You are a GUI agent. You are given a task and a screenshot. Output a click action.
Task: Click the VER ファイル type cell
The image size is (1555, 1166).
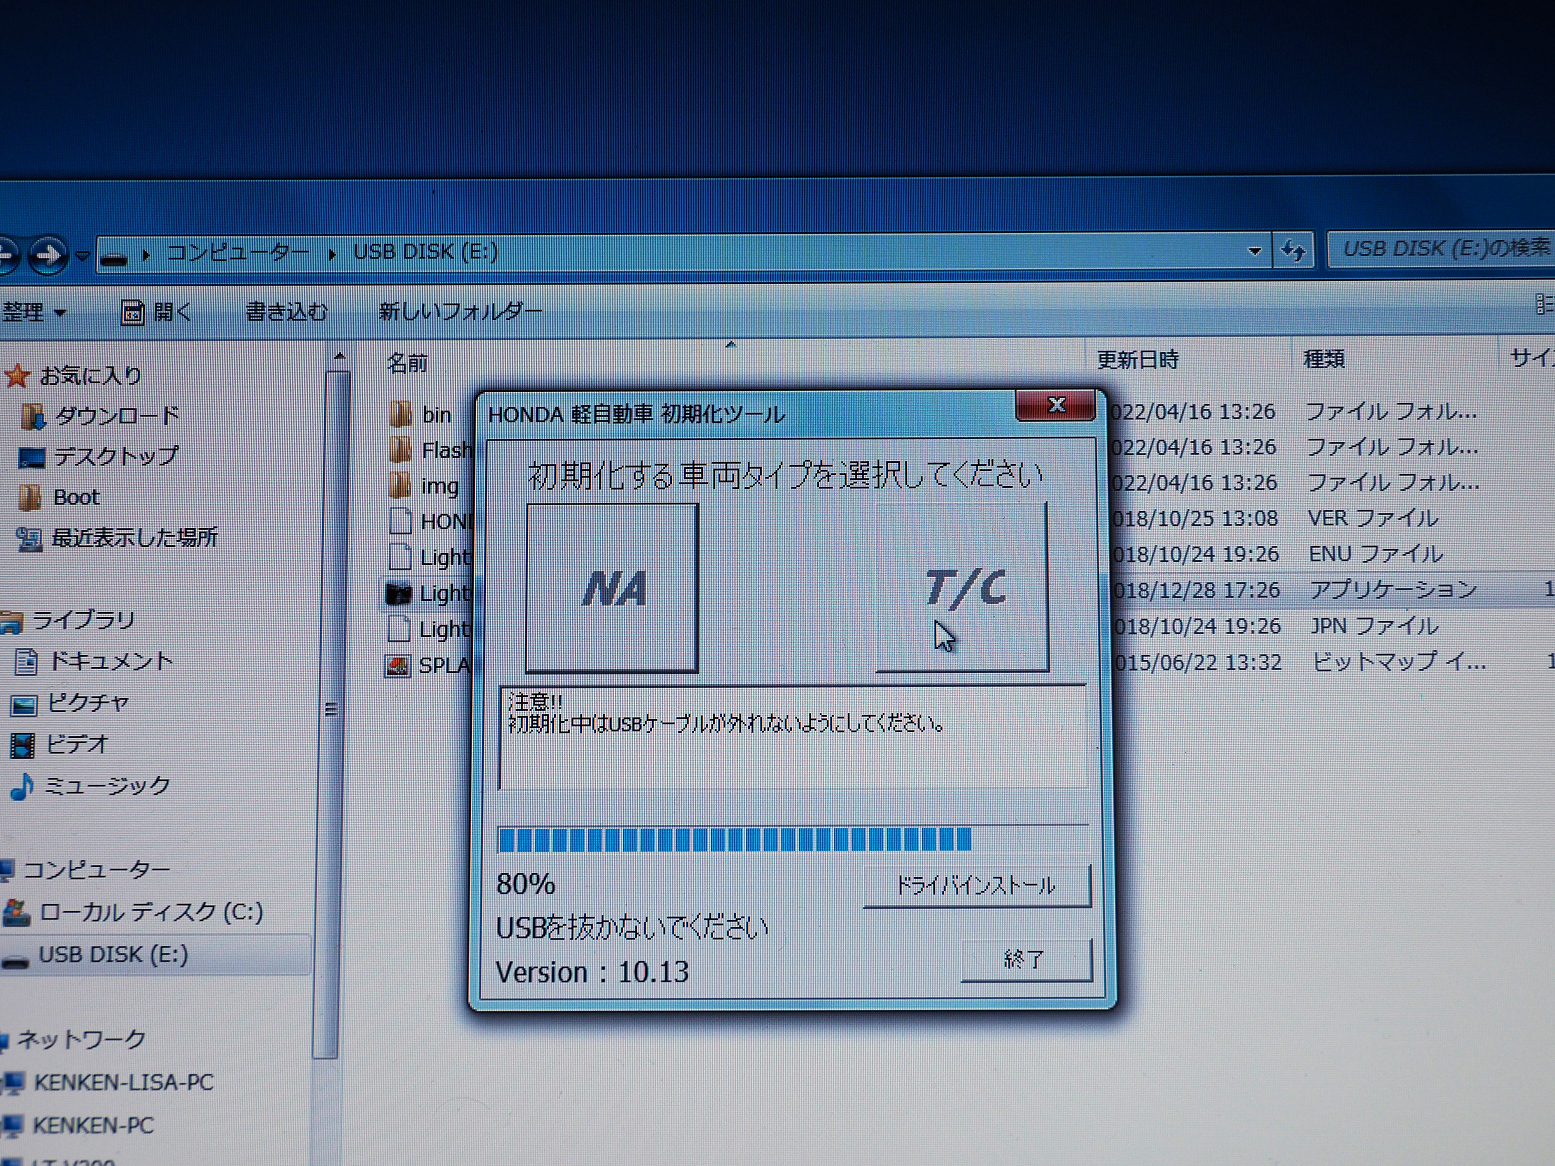pos(1373,518)
